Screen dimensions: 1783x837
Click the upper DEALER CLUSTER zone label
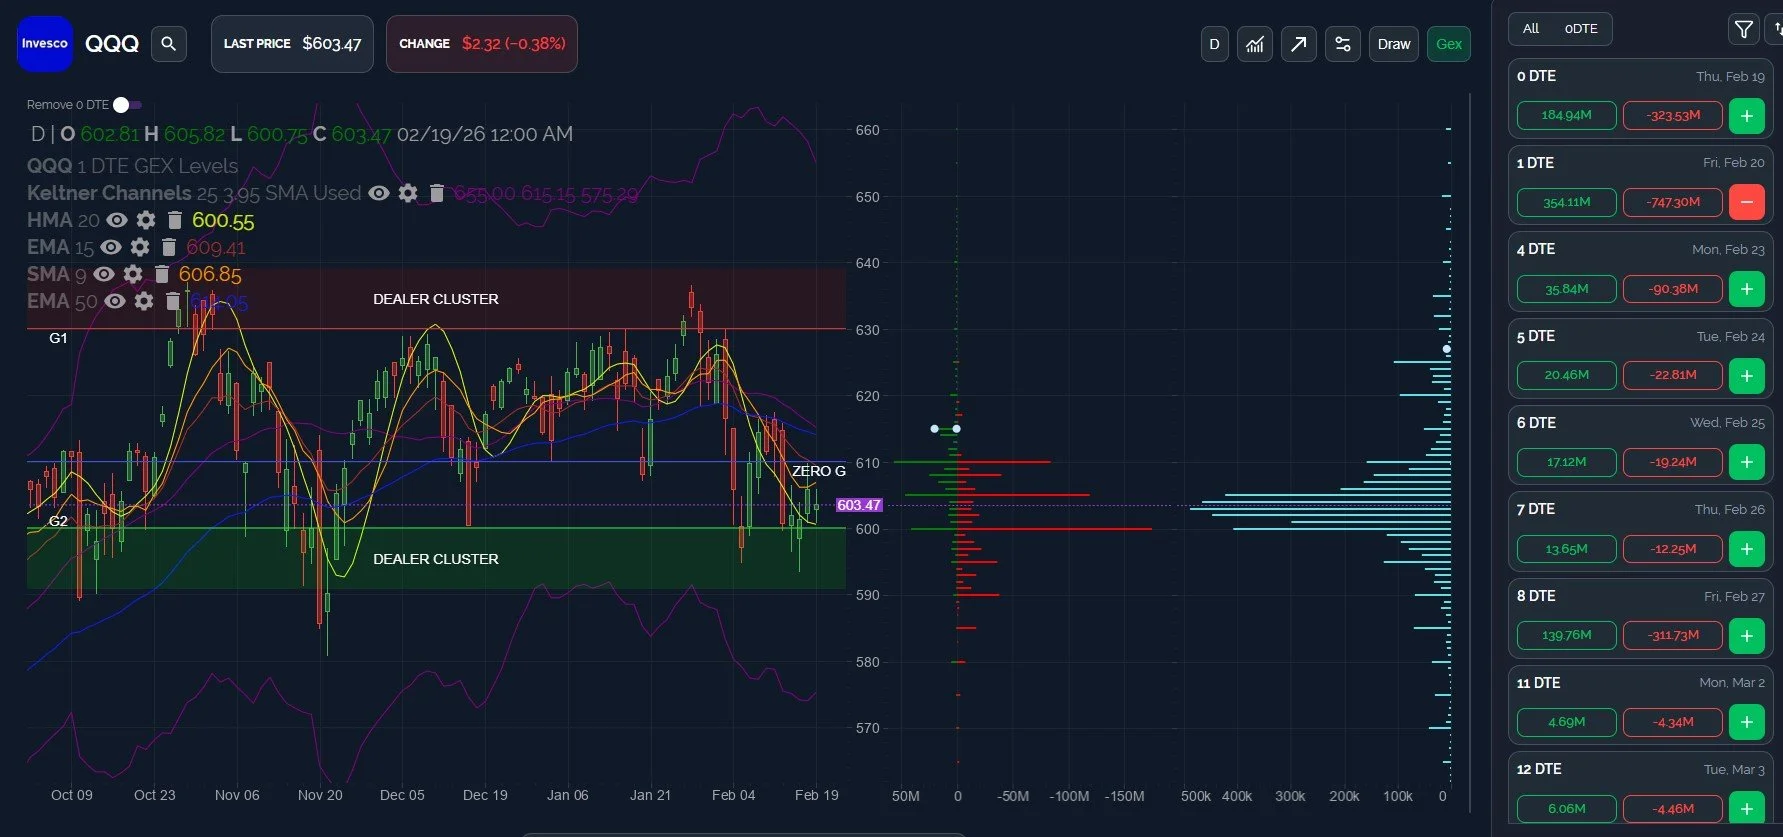435,299
